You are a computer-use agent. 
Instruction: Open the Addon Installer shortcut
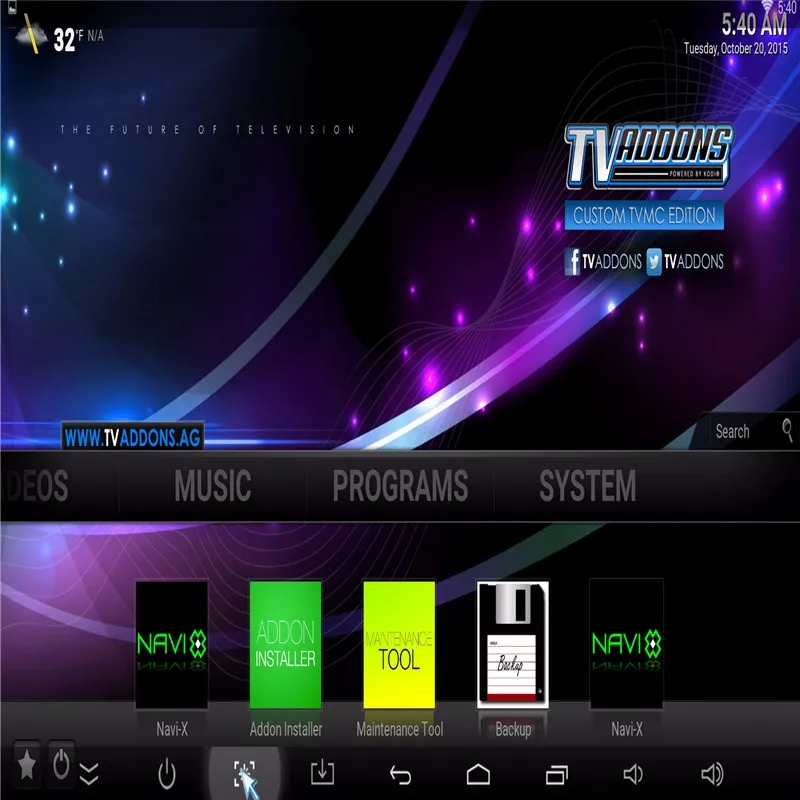(286, 645)
